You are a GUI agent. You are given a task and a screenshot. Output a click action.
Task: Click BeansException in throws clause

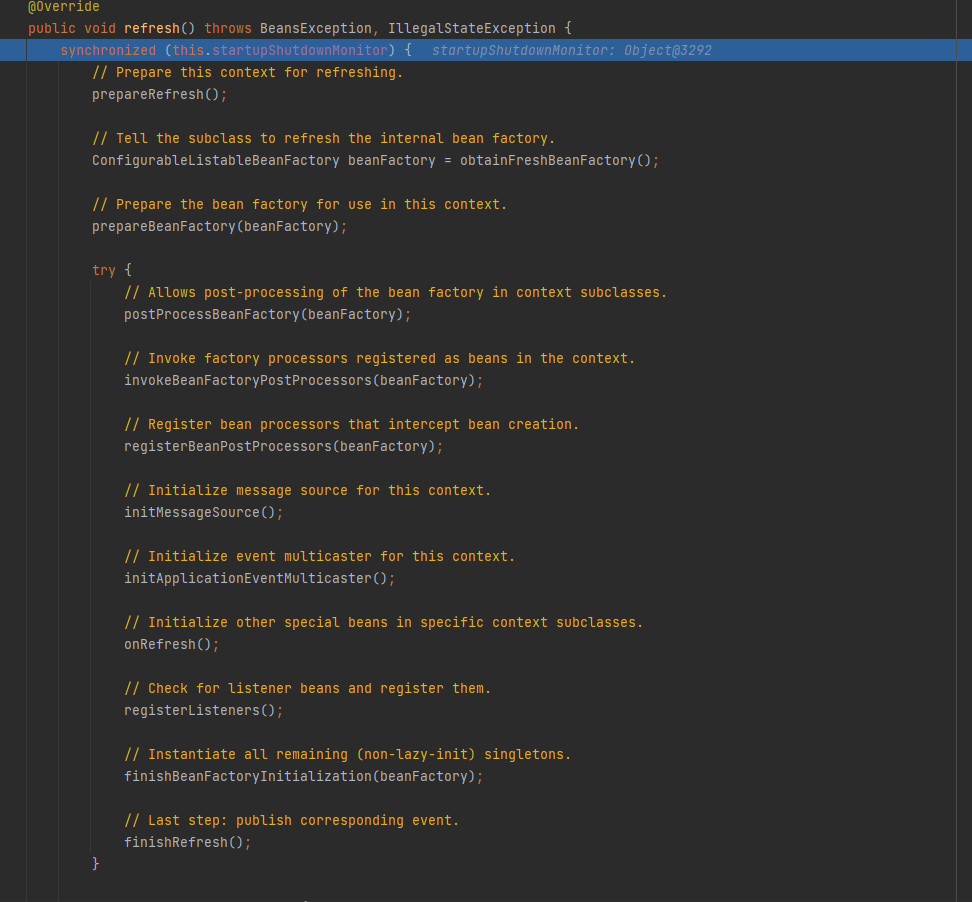pos(316,29)
